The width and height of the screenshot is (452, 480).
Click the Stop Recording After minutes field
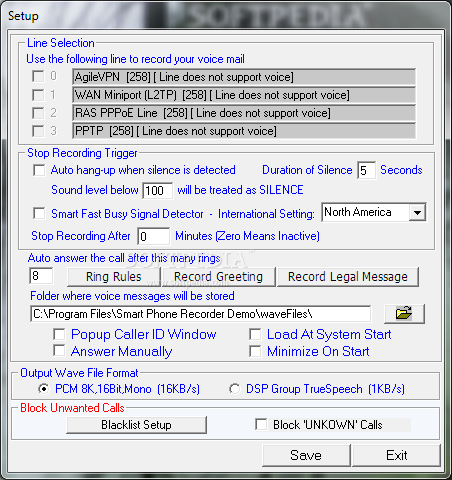click(x=153, y=236)
